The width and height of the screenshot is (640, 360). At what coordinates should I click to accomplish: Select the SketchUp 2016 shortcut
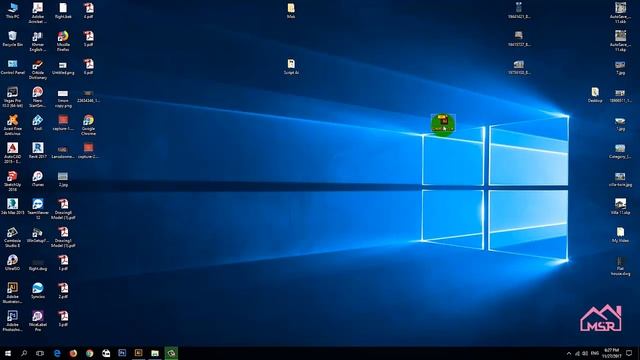(13, 181)
